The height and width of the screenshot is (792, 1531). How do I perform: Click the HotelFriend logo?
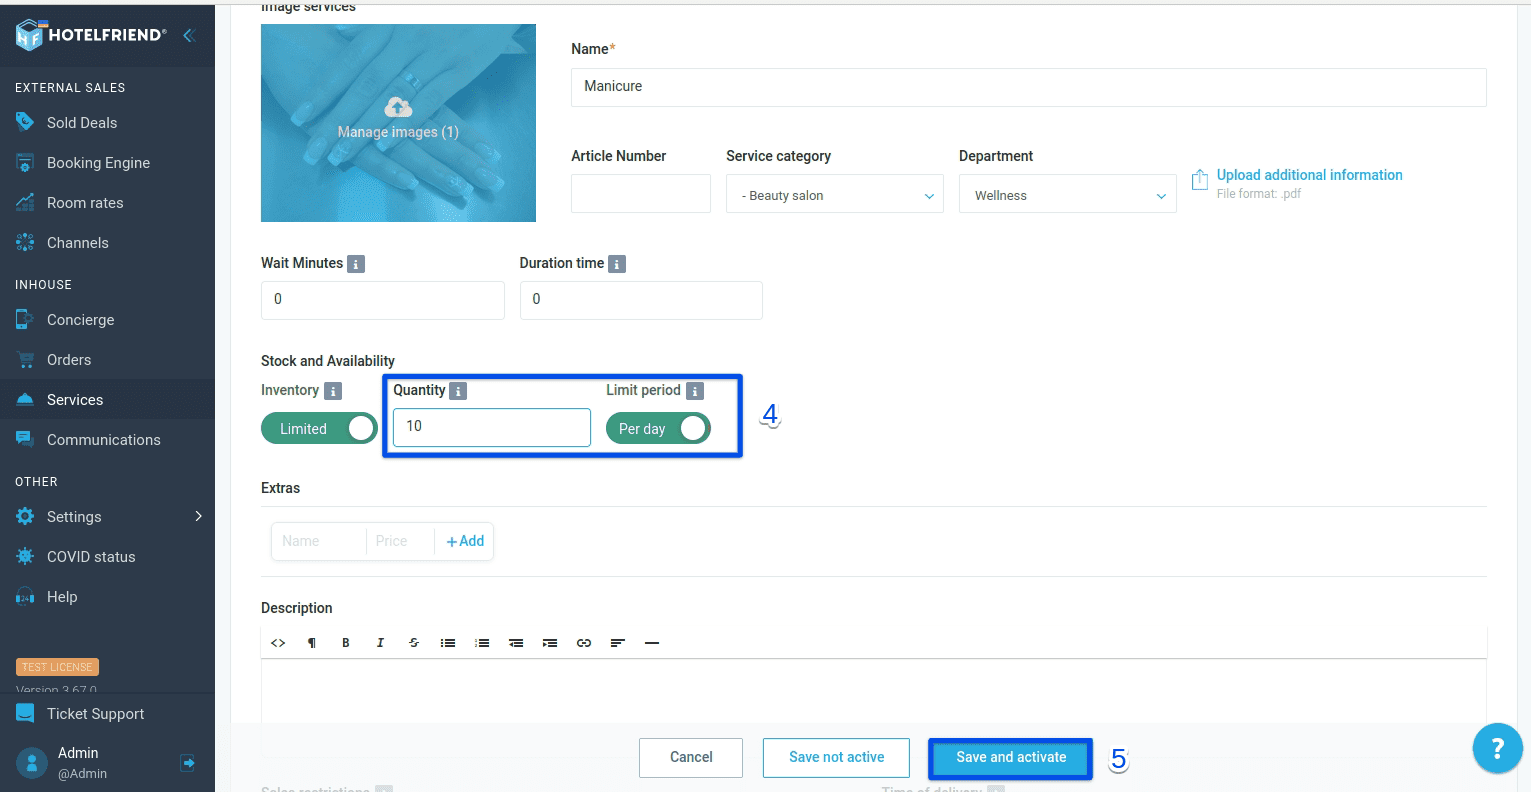pos(91,35)
